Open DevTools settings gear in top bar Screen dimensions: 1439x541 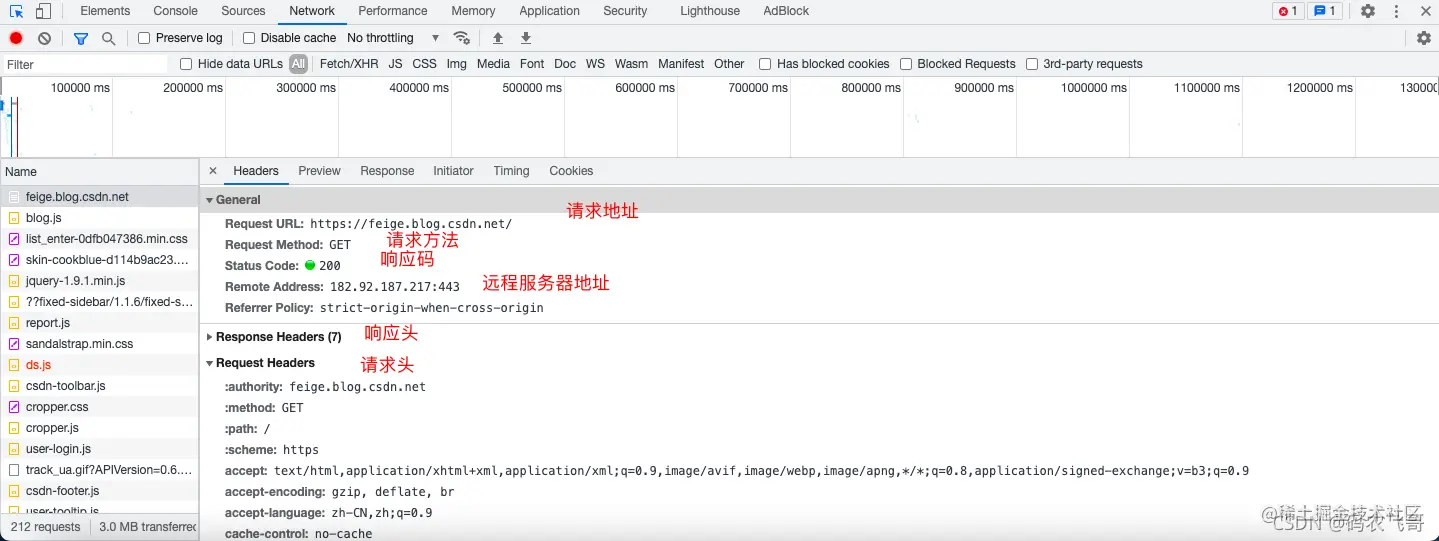(x=1368, y=11)
